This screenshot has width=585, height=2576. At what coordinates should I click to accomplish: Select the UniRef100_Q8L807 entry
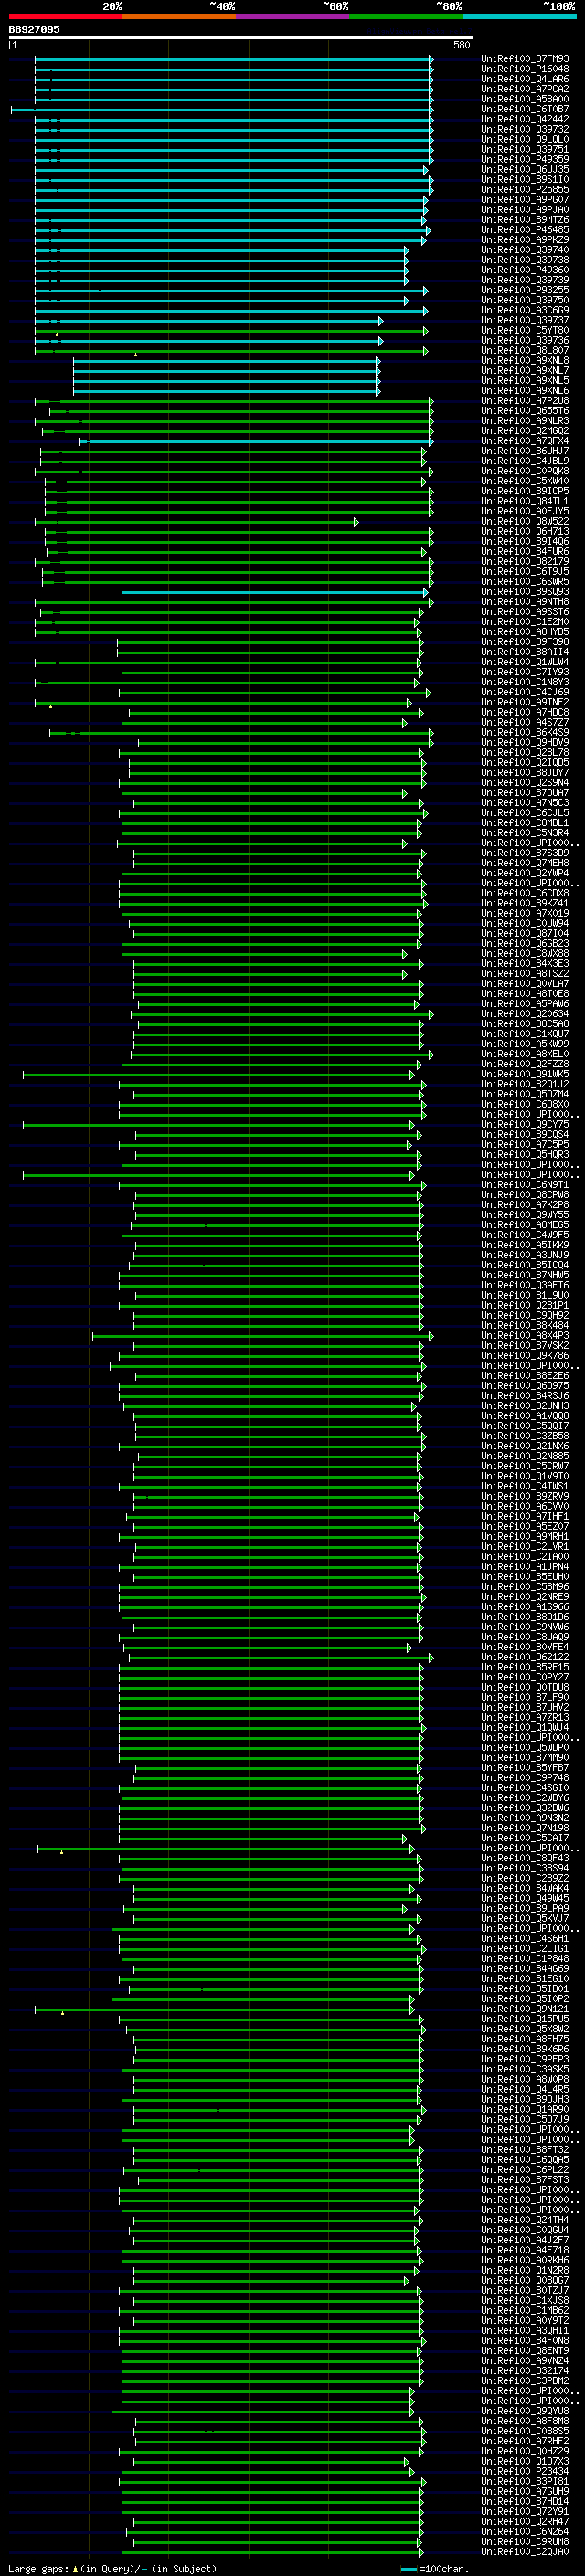pos(525,350)
